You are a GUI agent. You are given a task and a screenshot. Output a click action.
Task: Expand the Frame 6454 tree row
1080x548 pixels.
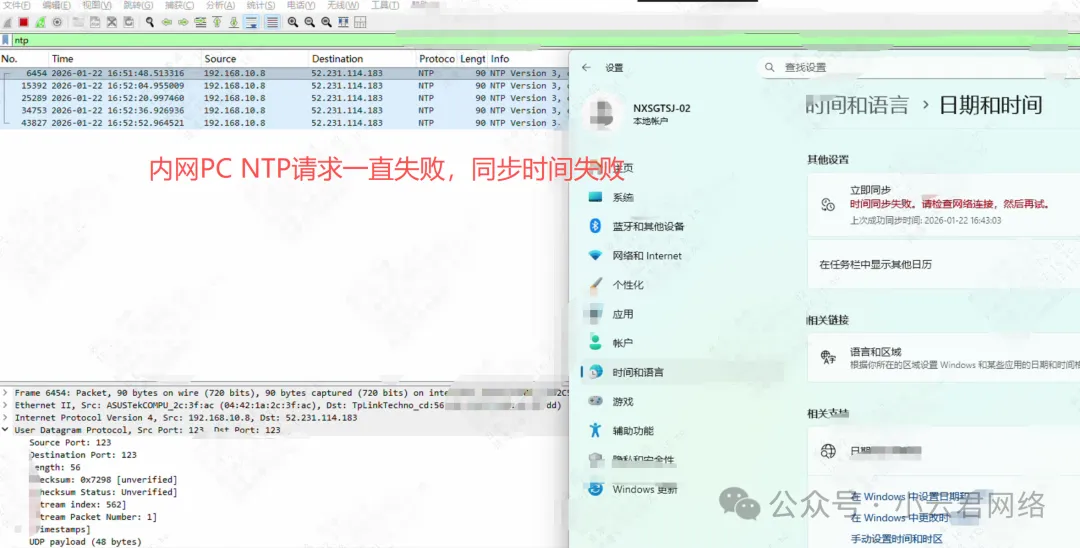click(7, 393)
